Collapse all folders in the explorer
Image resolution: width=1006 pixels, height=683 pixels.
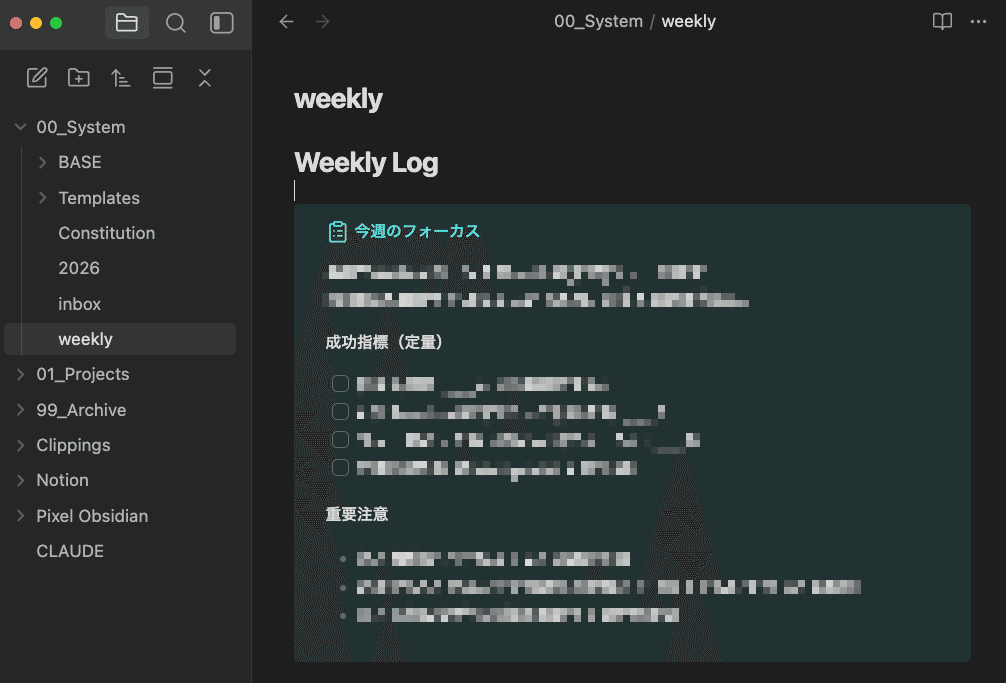(205, 78)
